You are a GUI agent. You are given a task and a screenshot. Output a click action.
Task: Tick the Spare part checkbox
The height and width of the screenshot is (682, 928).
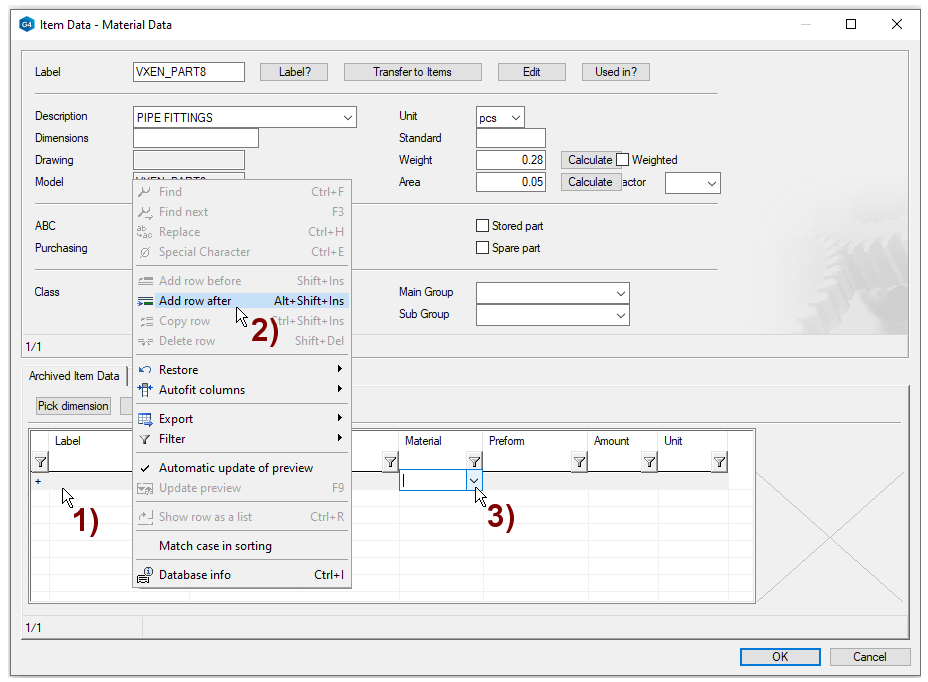(x=483, y=248)
